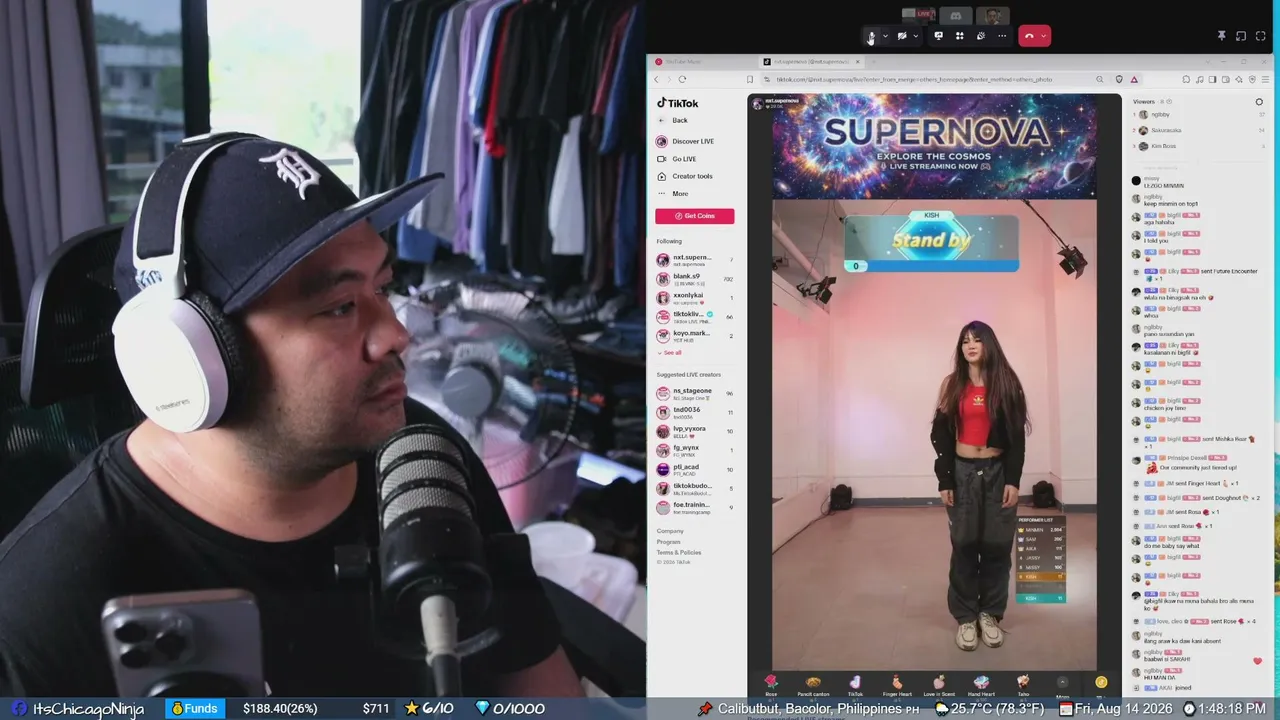This screenshot has height=720, width=1280.
Task: Open Creator tools in the sidebar
Action: (684, 176)
